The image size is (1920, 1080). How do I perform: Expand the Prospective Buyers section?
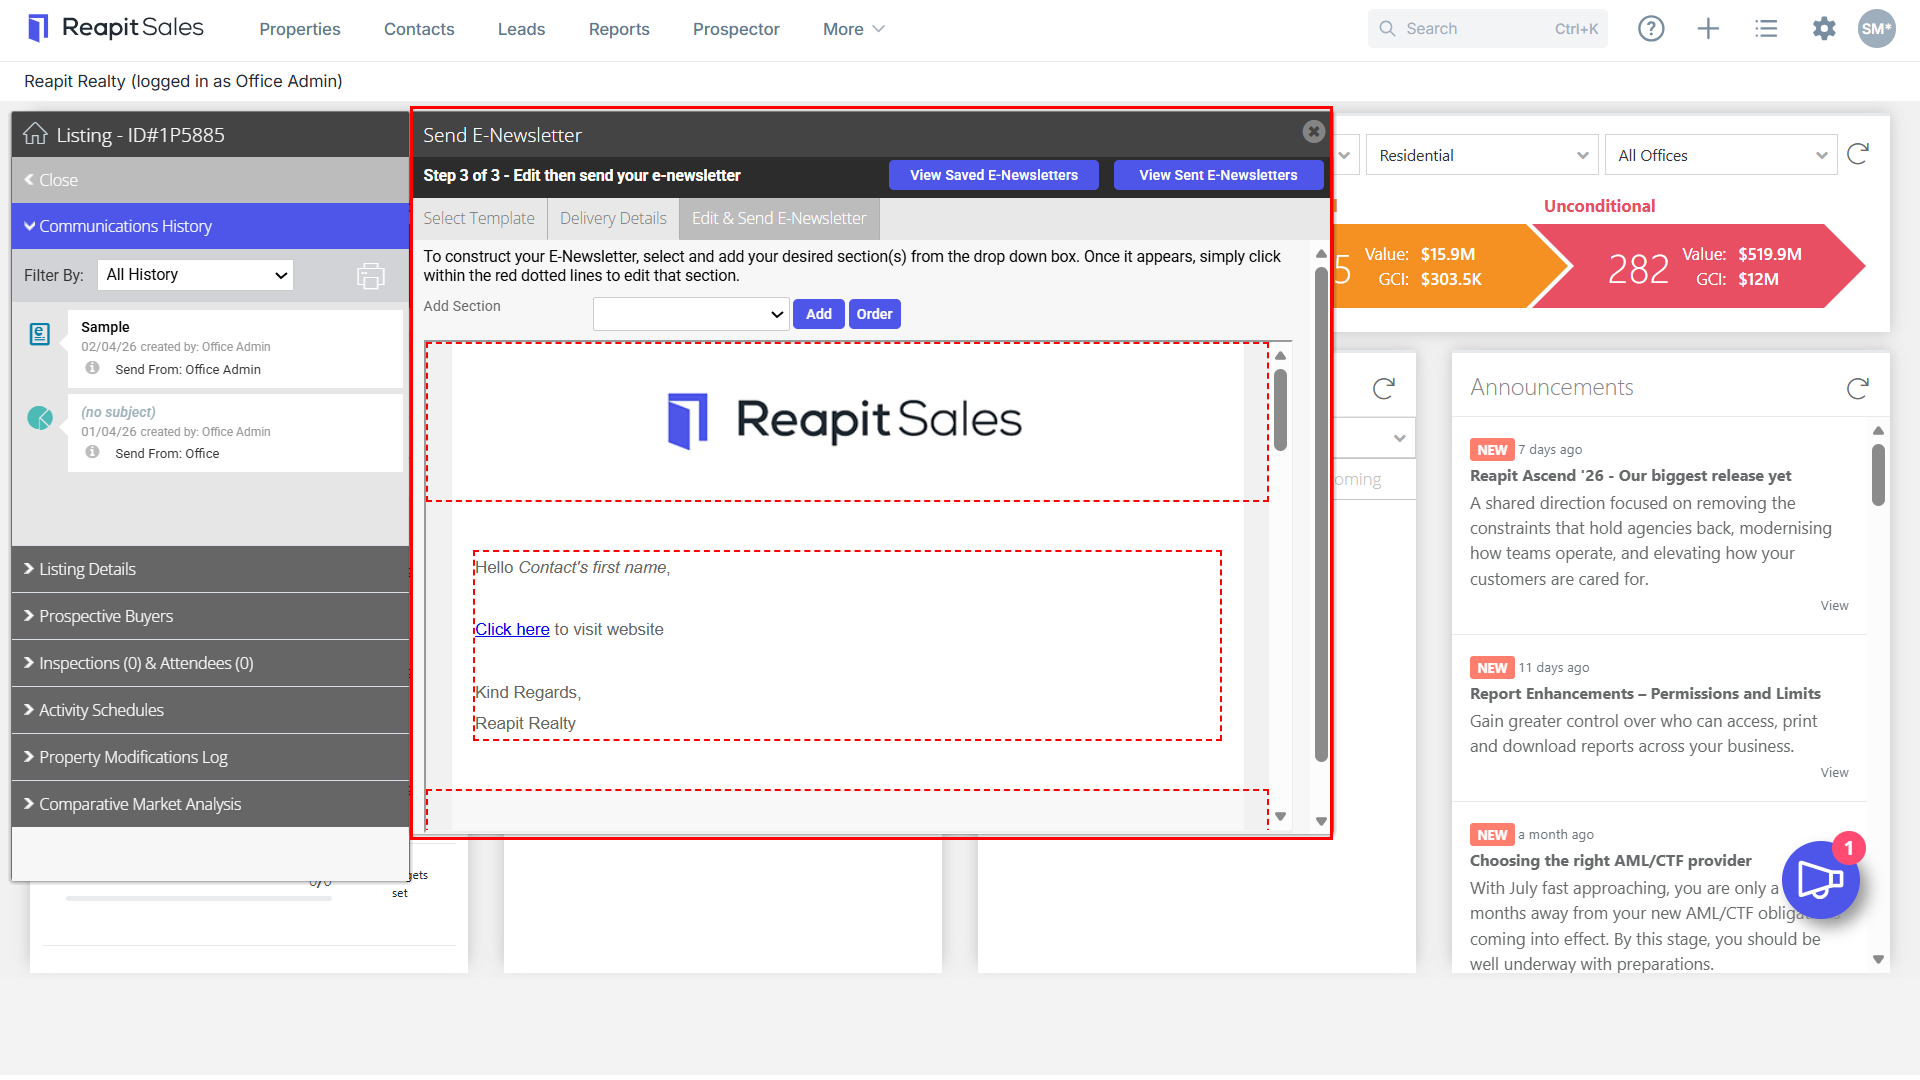click(210, 616)
